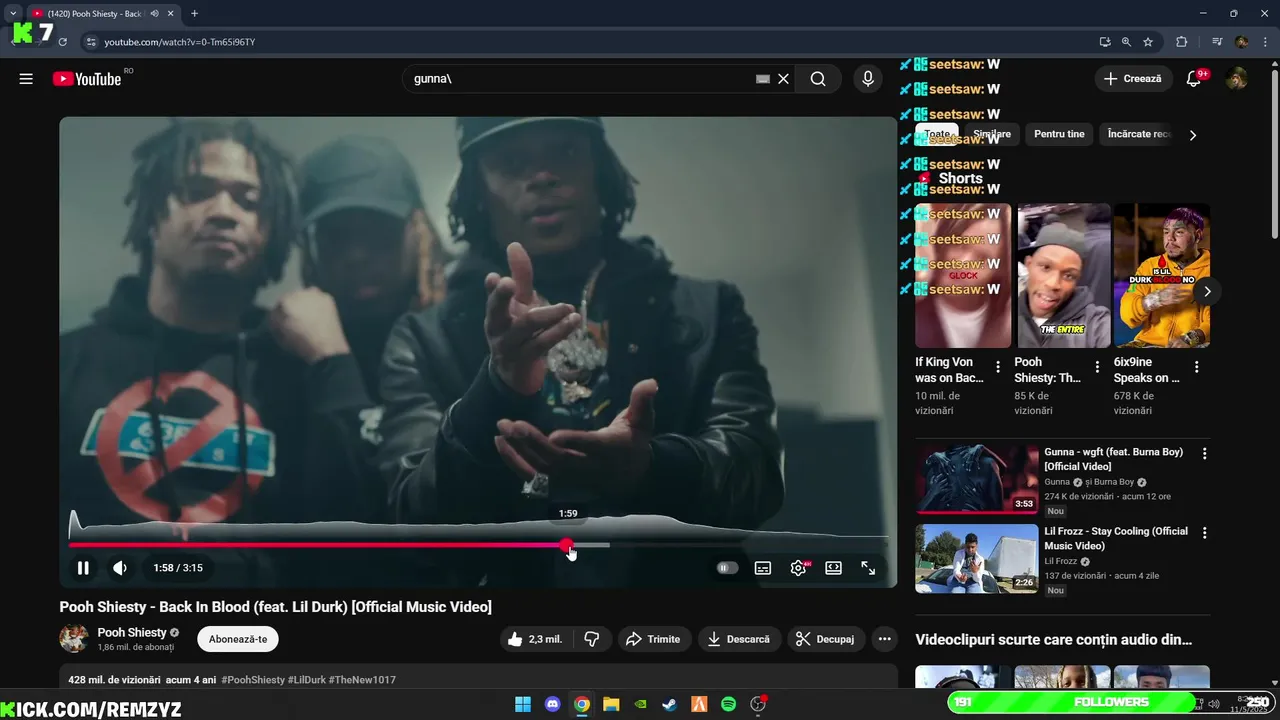The height and width of the screenshot is (720, 1280).
Task: Show more filter chips with arrow
Action: tap(1192, 135)
